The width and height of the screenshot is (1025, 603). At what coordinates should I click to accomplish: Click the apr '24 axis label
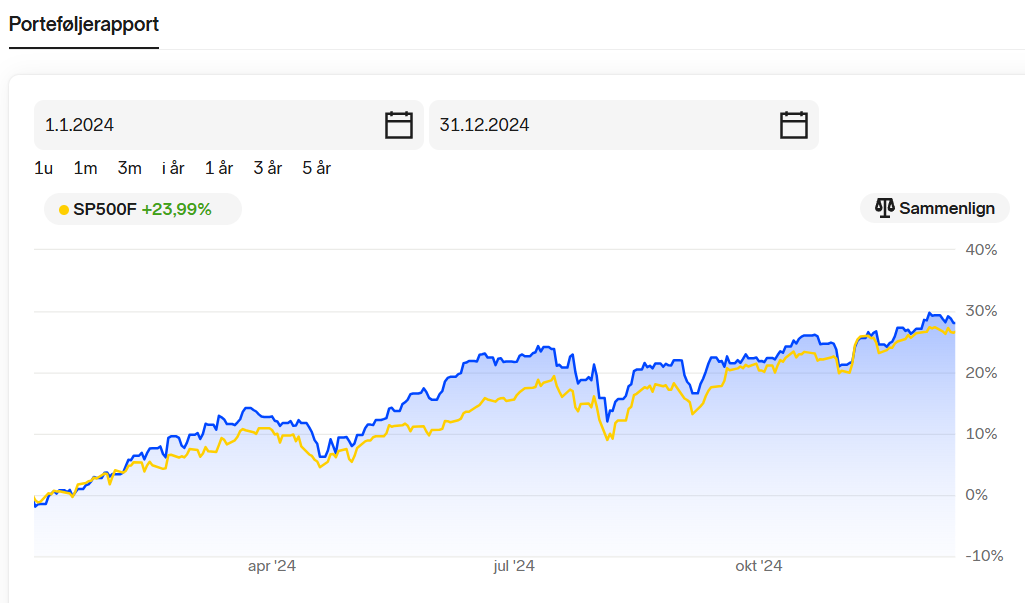272,566
